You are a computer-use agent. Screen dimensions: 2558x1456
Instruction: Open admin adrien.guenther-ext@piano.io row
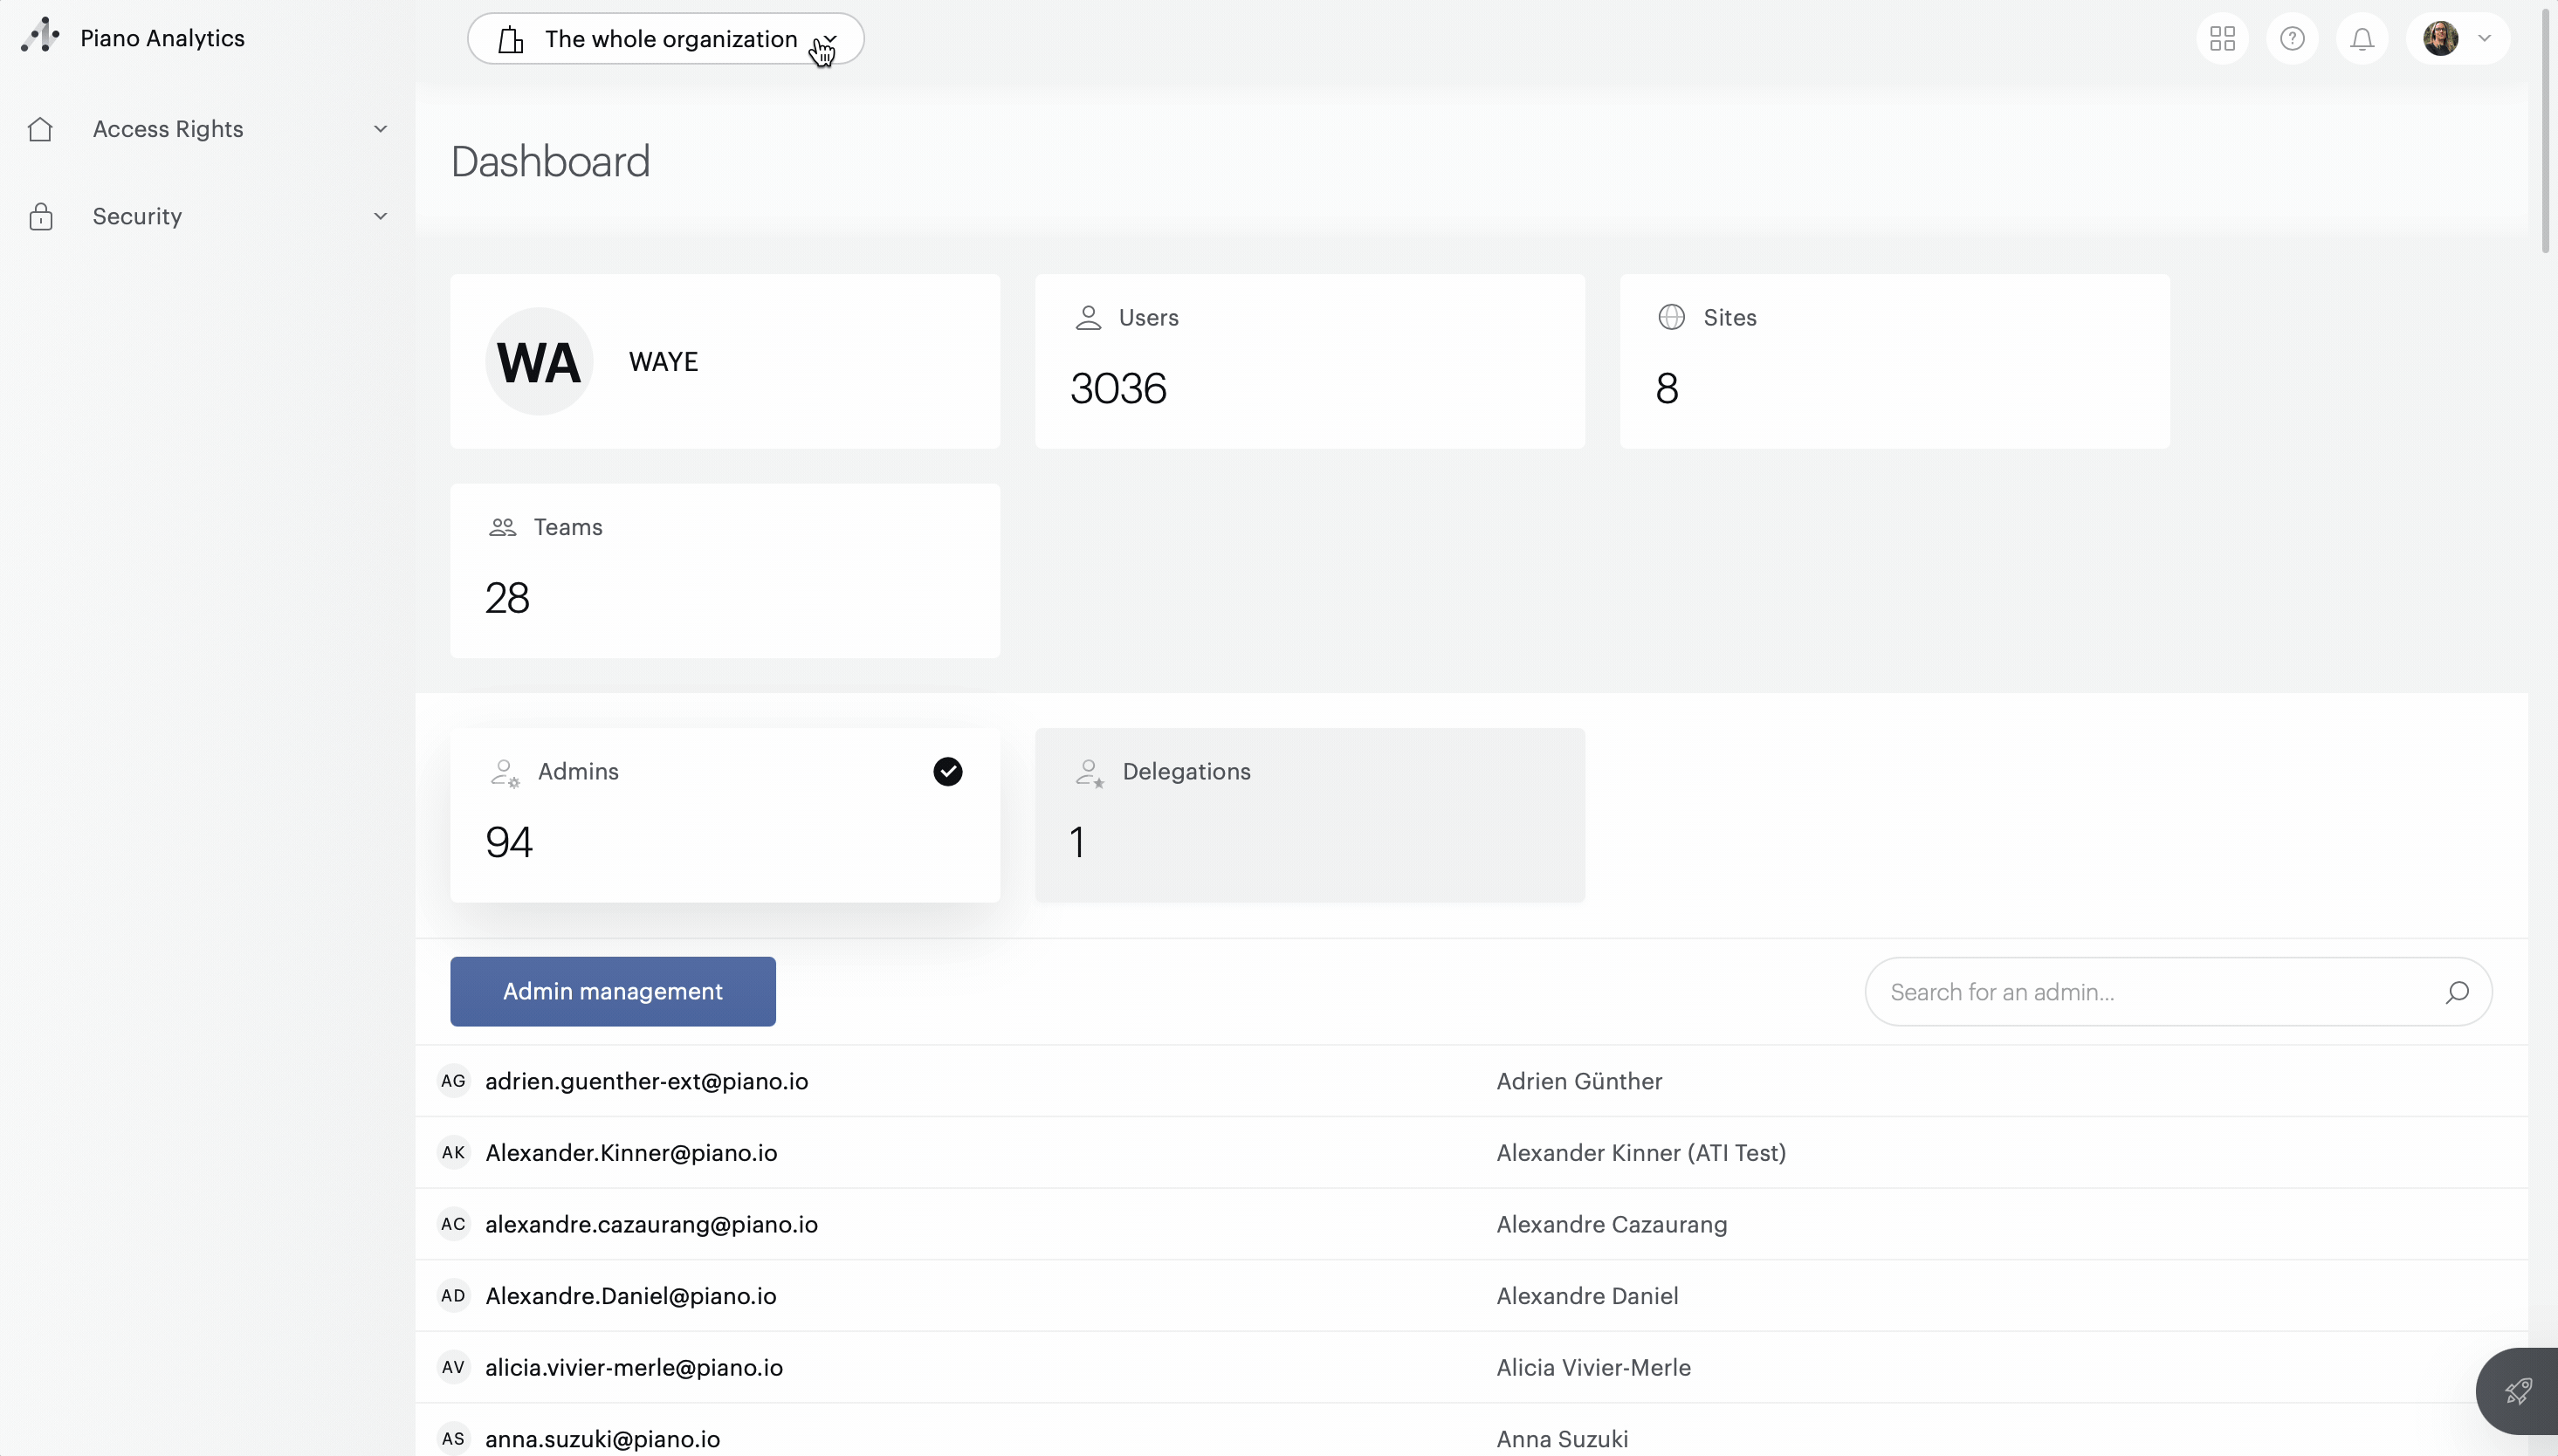[646, 1081]
